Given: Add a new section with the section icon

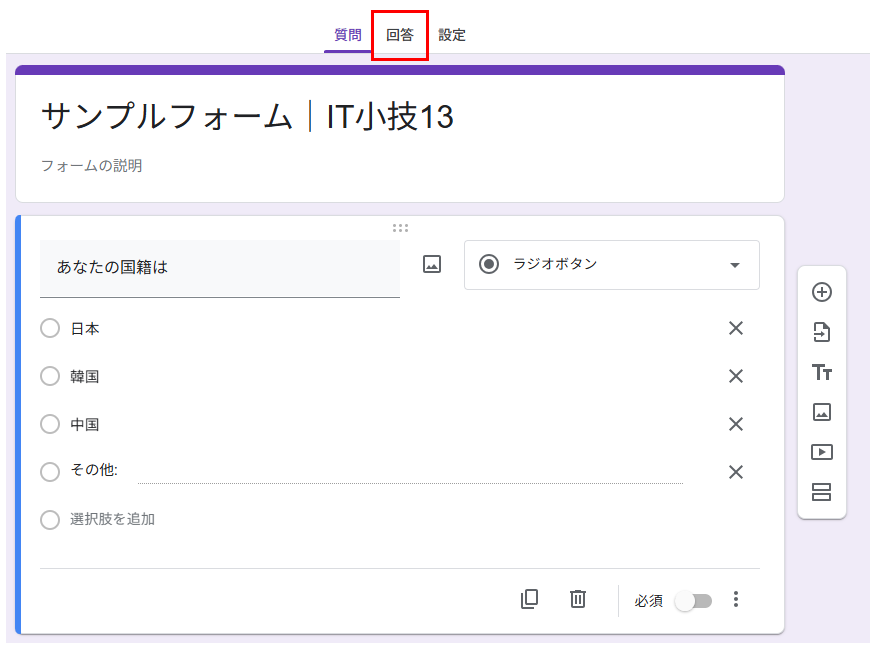Looking at the screenshot, I should (822, 491).
